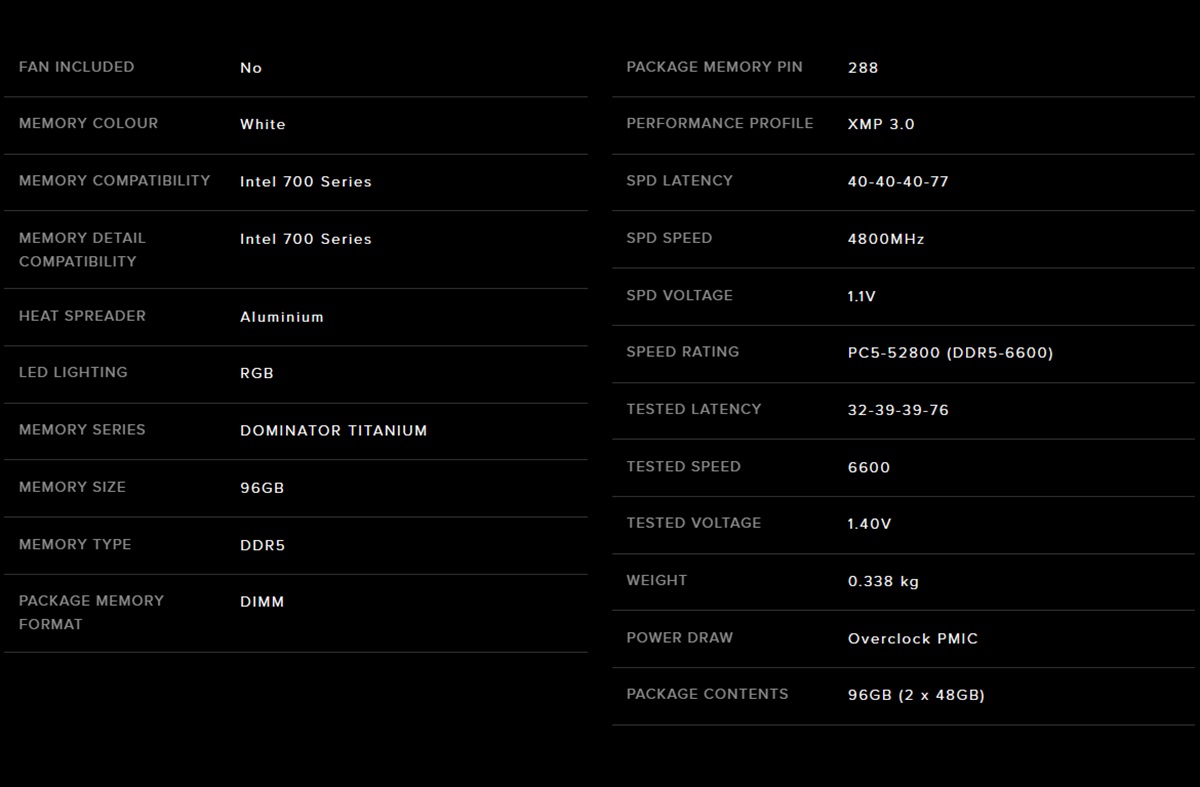Select the weight value '0.338 kg'
Image resolution: width=1200 pixels, height=787 pixels.
[884, 581]
